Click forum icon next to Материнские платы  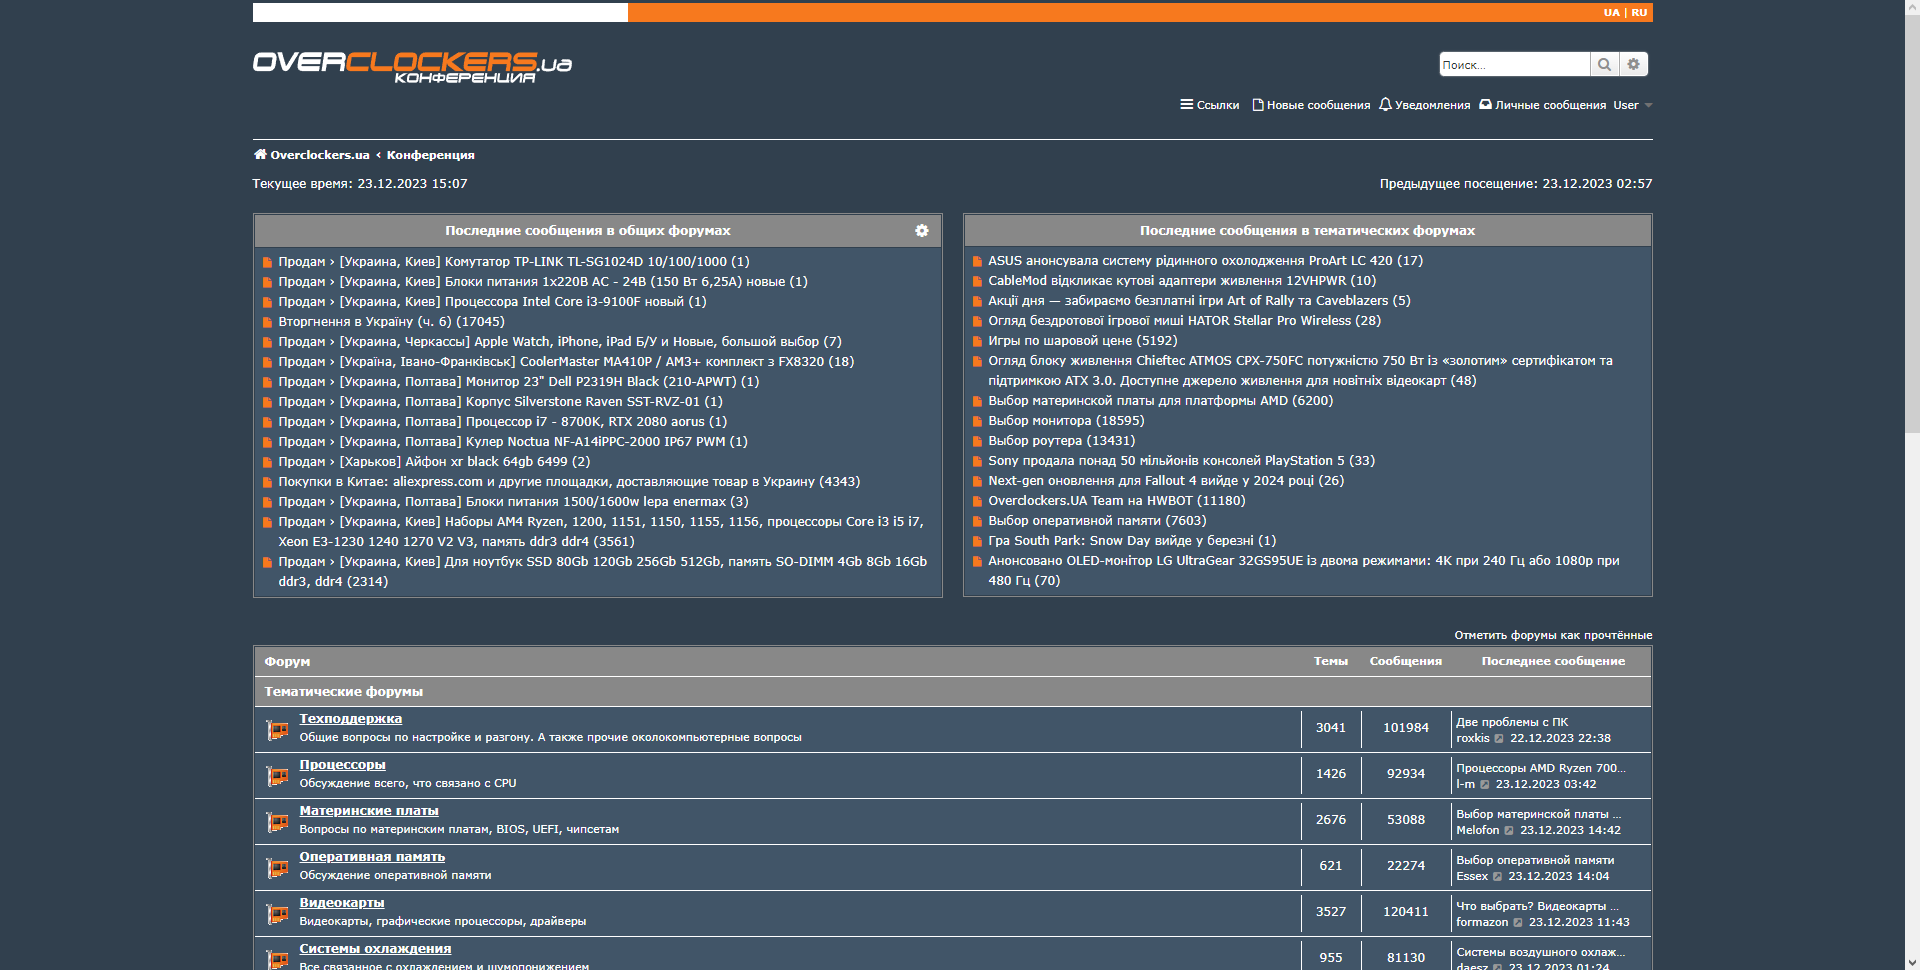[277, 822]
